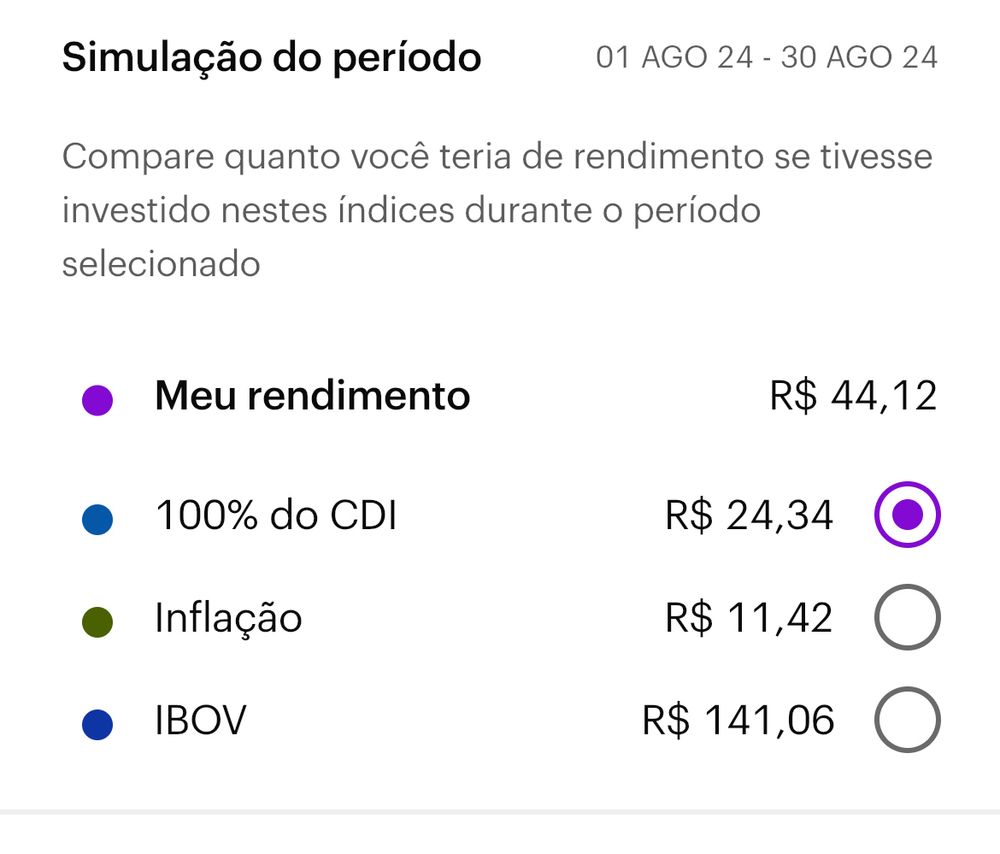Click the word selecionado in the description
1000x854 pixels.
[x=161, y=265]
